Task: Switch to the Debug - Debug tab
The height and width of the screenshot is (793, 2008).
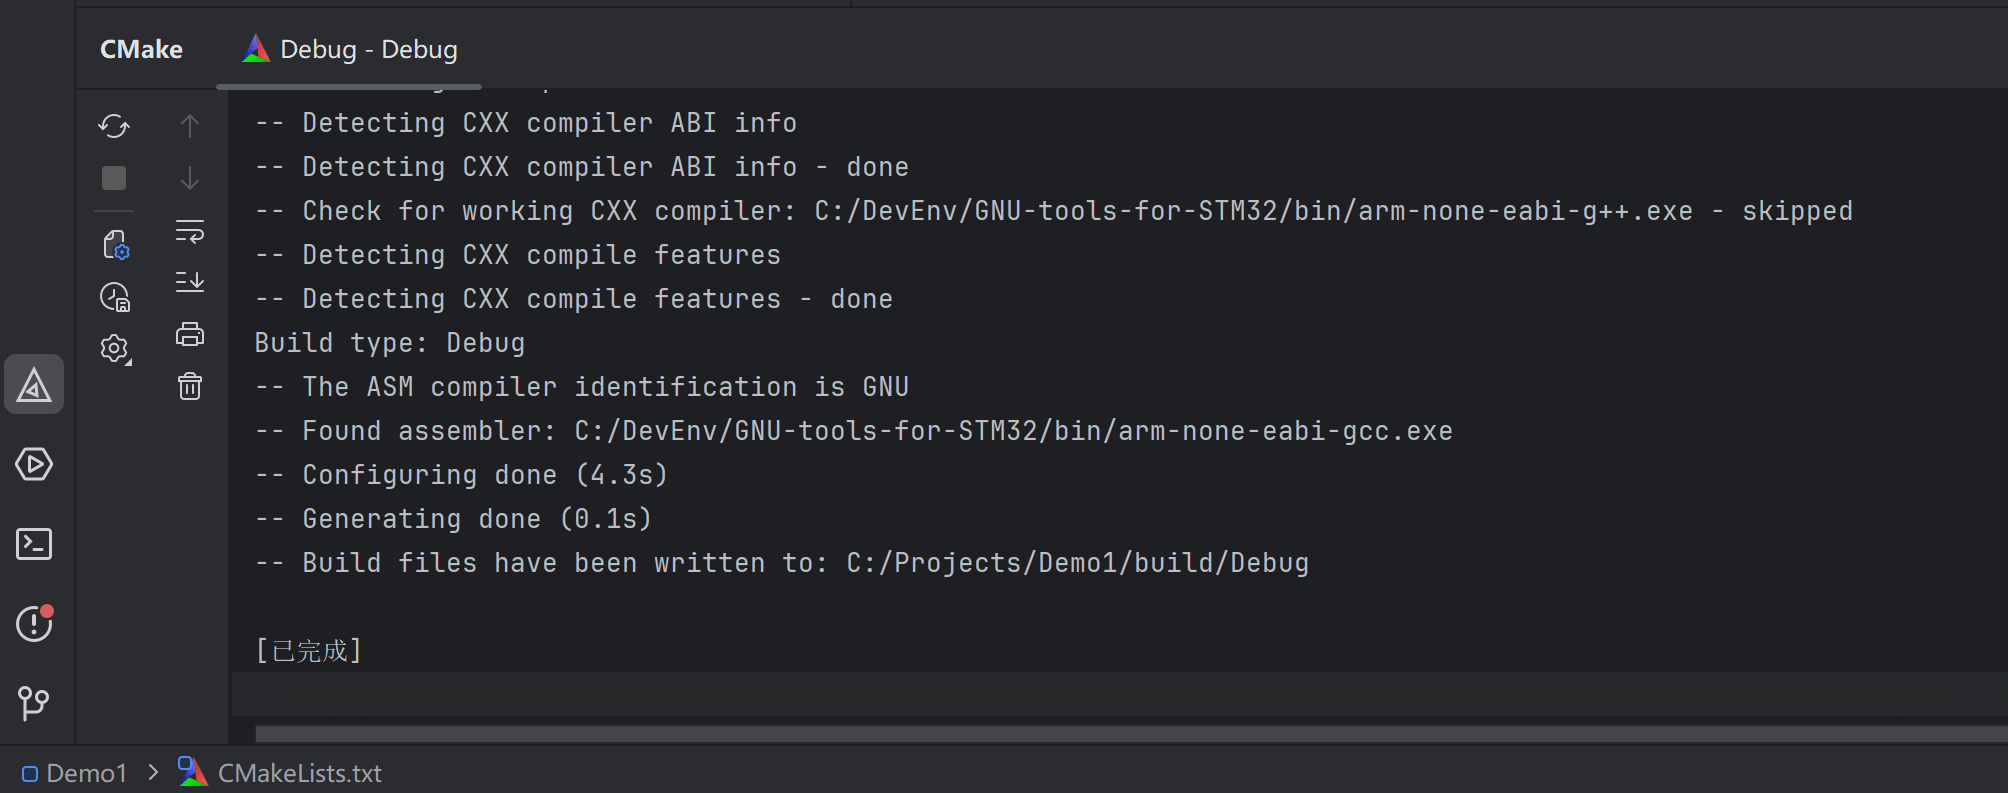Action: click(350, 50)
